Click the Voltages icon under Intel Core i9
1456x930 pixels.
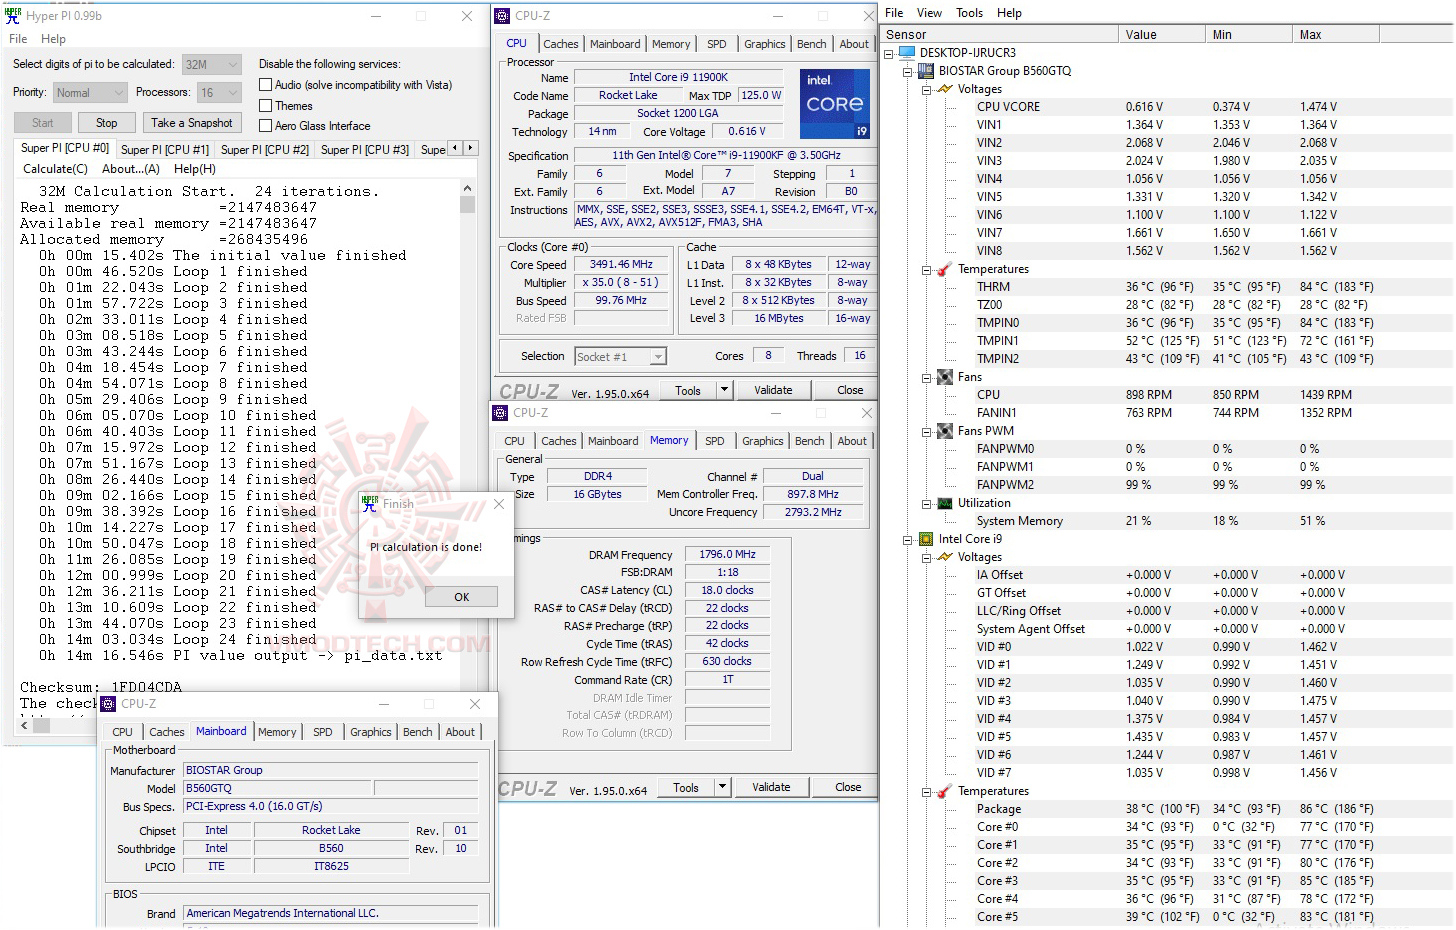click(x=945, y=557)
